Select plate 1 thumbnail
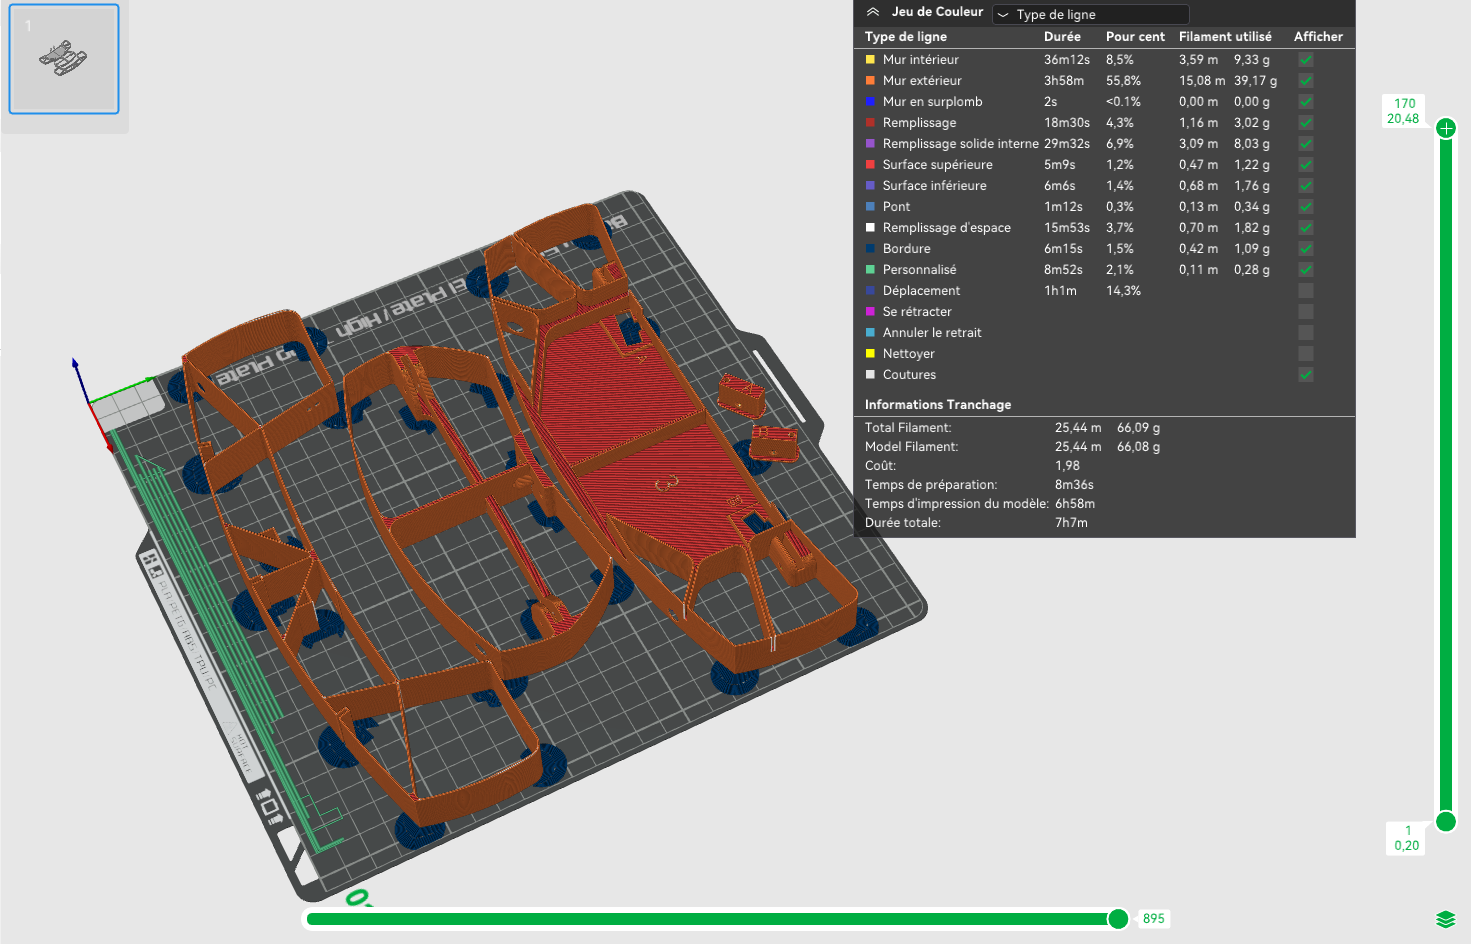 [64, 59]
